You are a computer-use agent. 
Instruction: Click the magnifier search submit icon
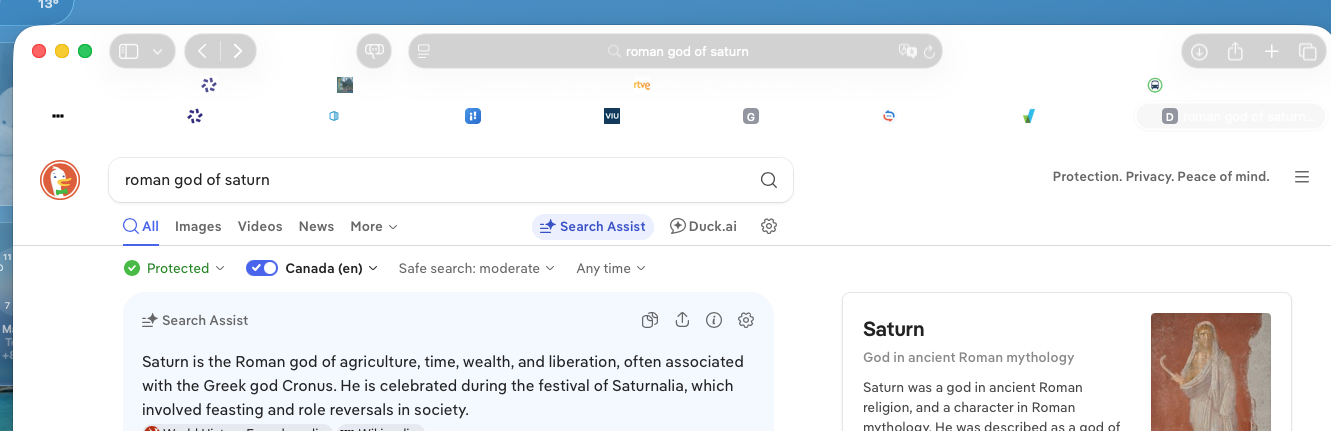768,180
